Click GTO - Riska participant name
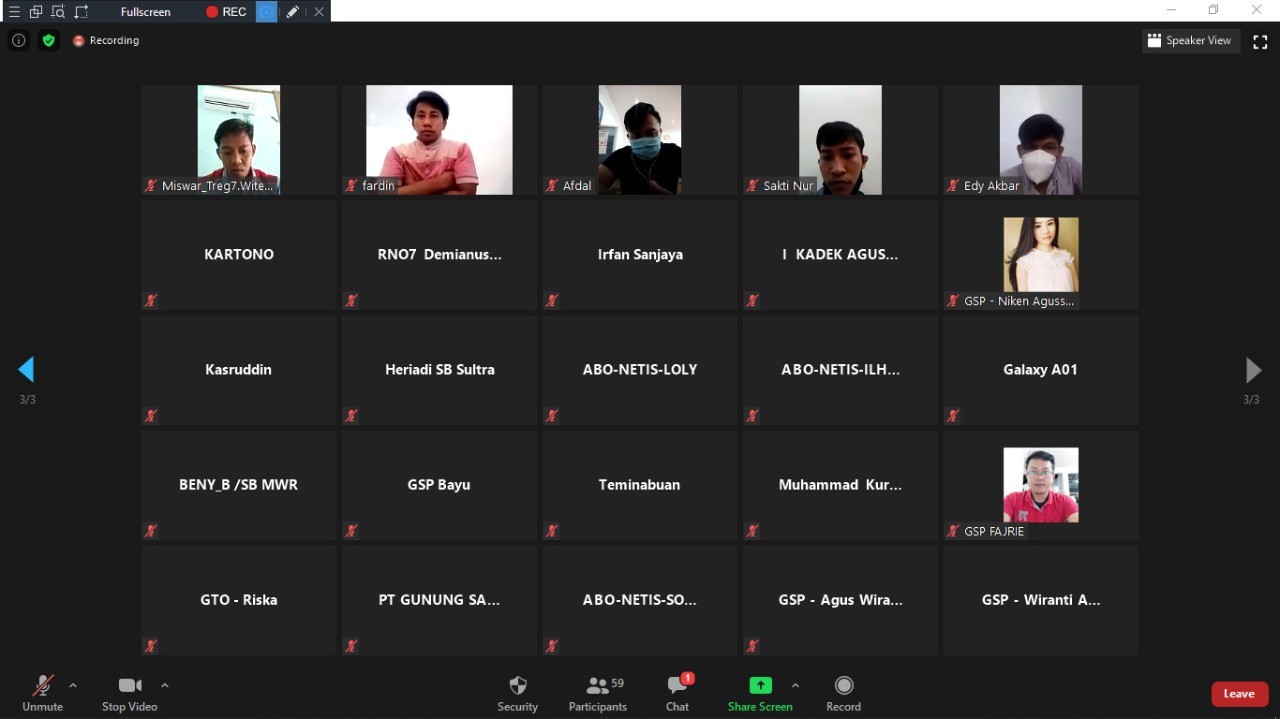Screen dimensions: 1280x719 tap(239, 600)
